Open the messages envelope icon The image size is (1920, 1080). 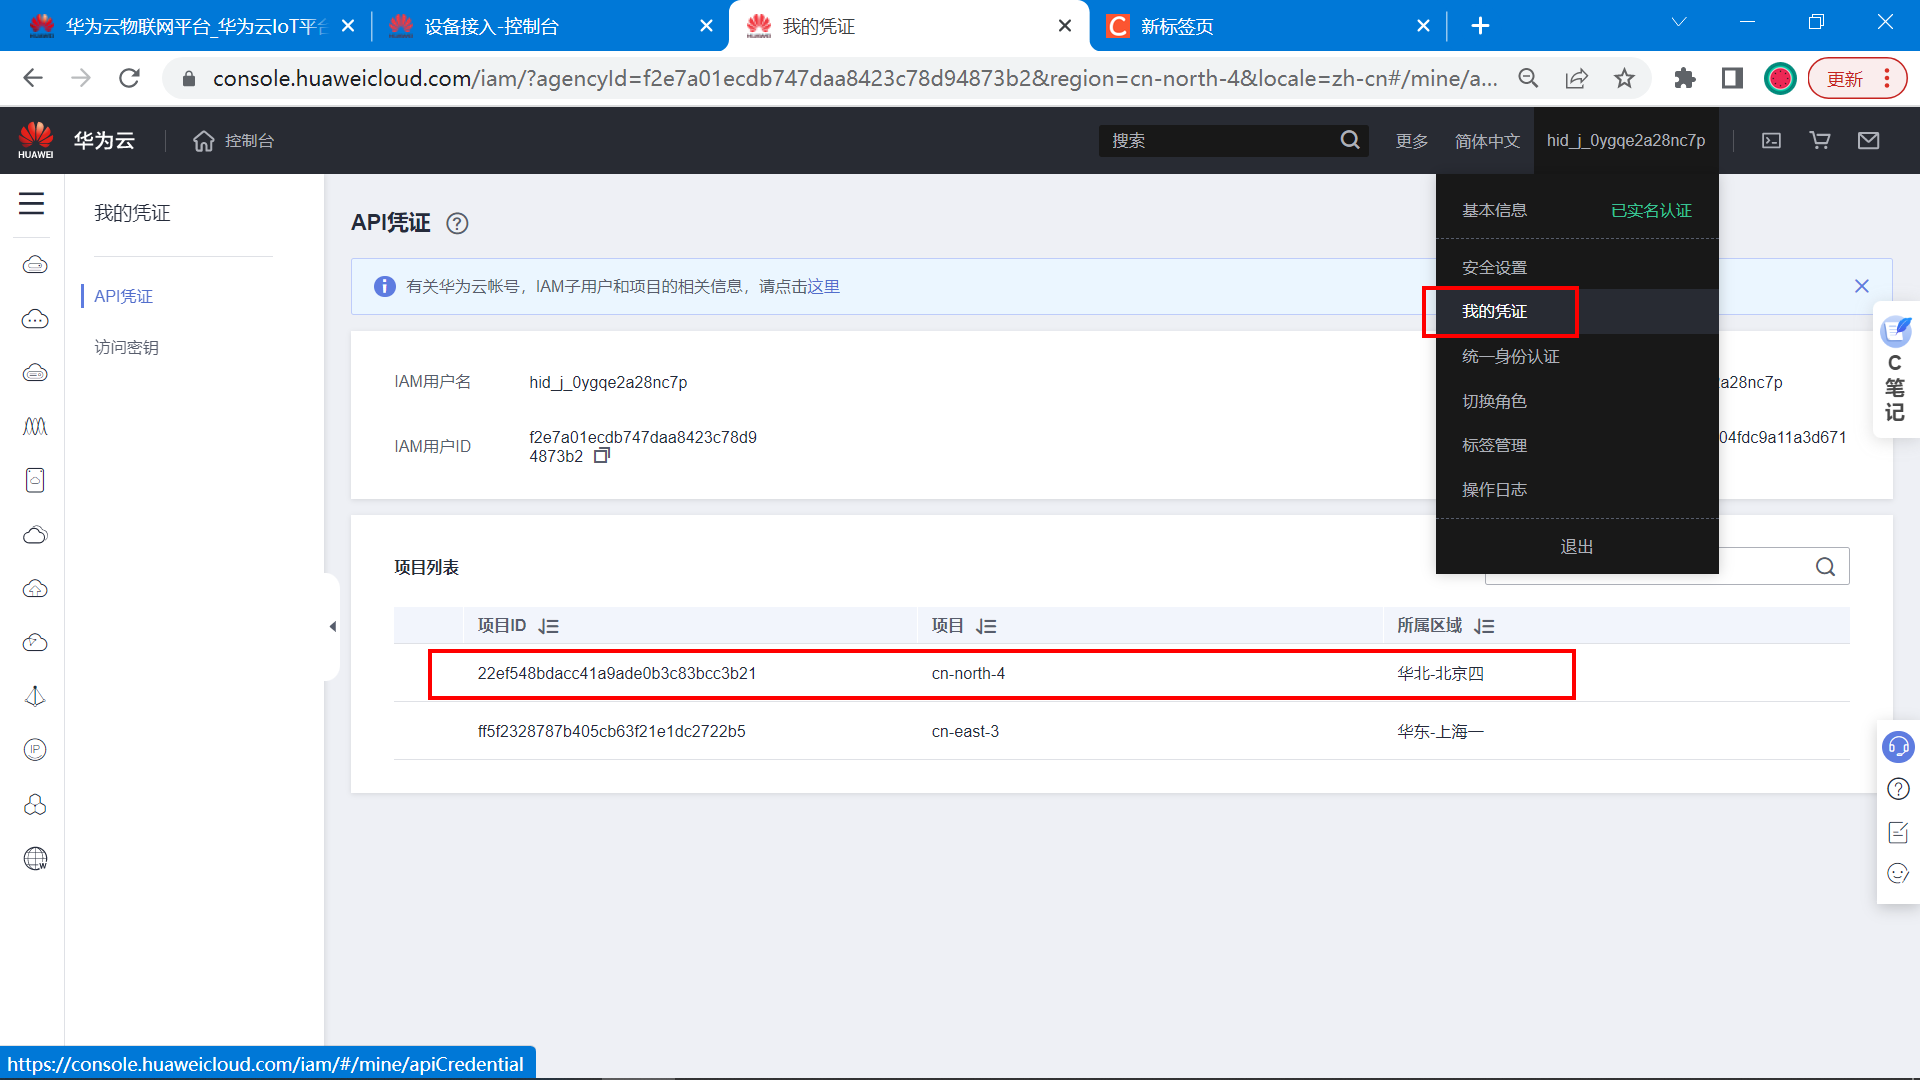tap(1868, 141)
